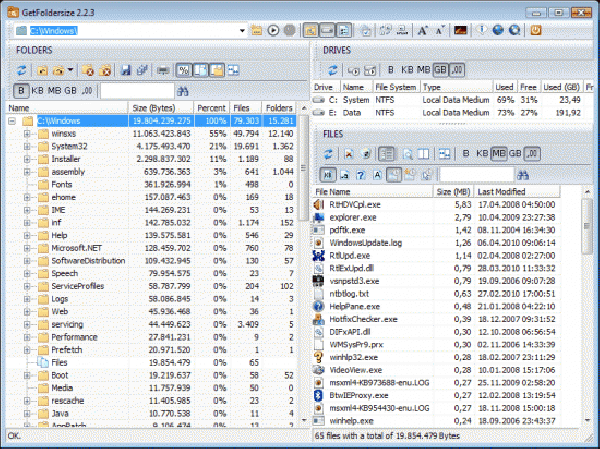Click the stop scan button in top toolbar
The width and height of the screenshot is (600, 449).
click(291, 30)
